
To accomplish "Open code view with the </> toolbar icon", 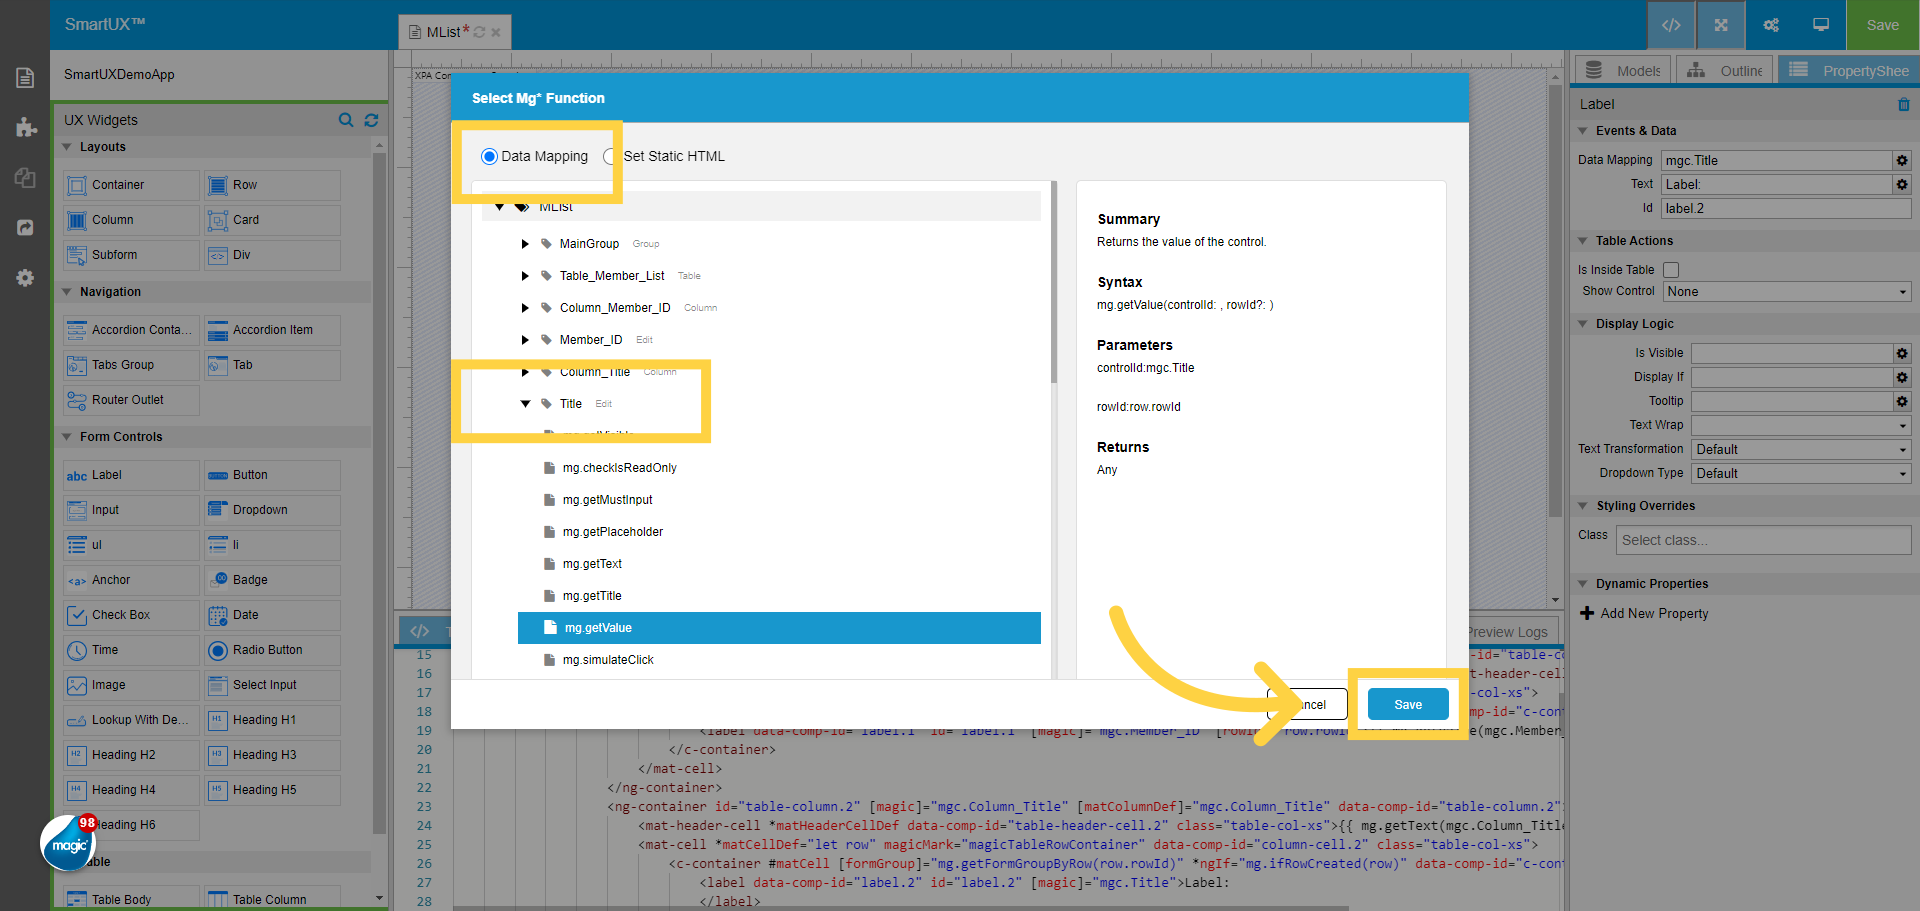I will (1670, 24).
